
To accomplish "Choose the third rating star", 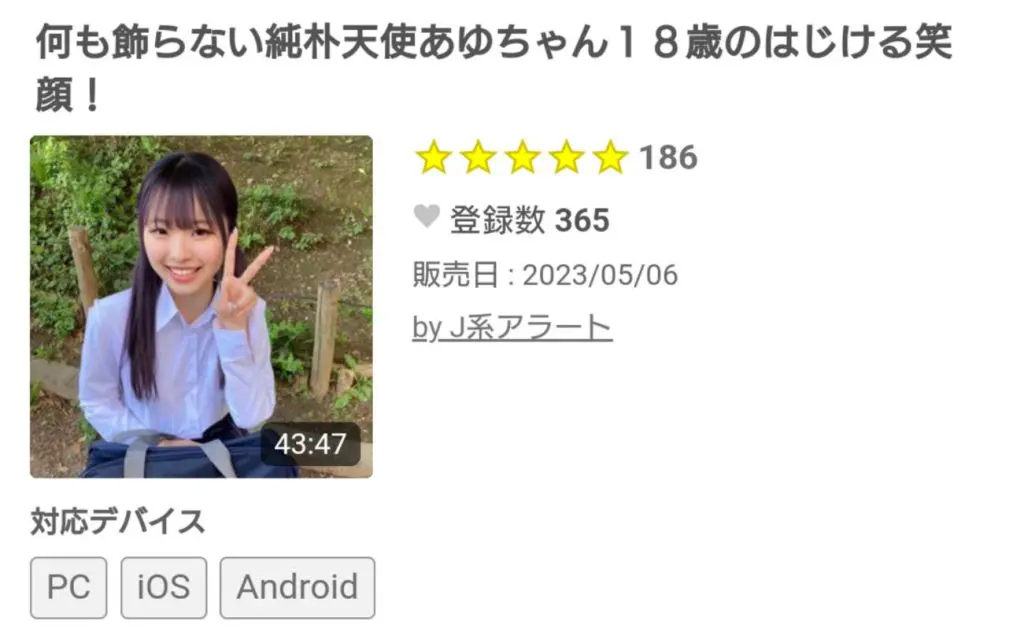I will click(x=522, y=157).
